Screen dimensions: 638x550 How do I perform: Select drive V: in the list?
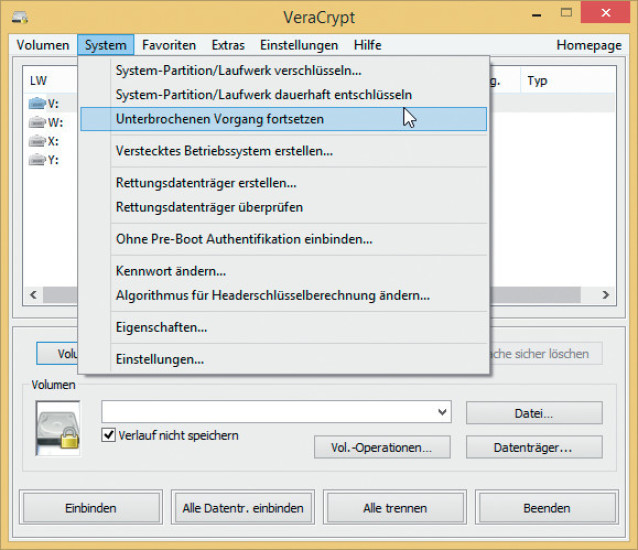click(x=44, y=104)
